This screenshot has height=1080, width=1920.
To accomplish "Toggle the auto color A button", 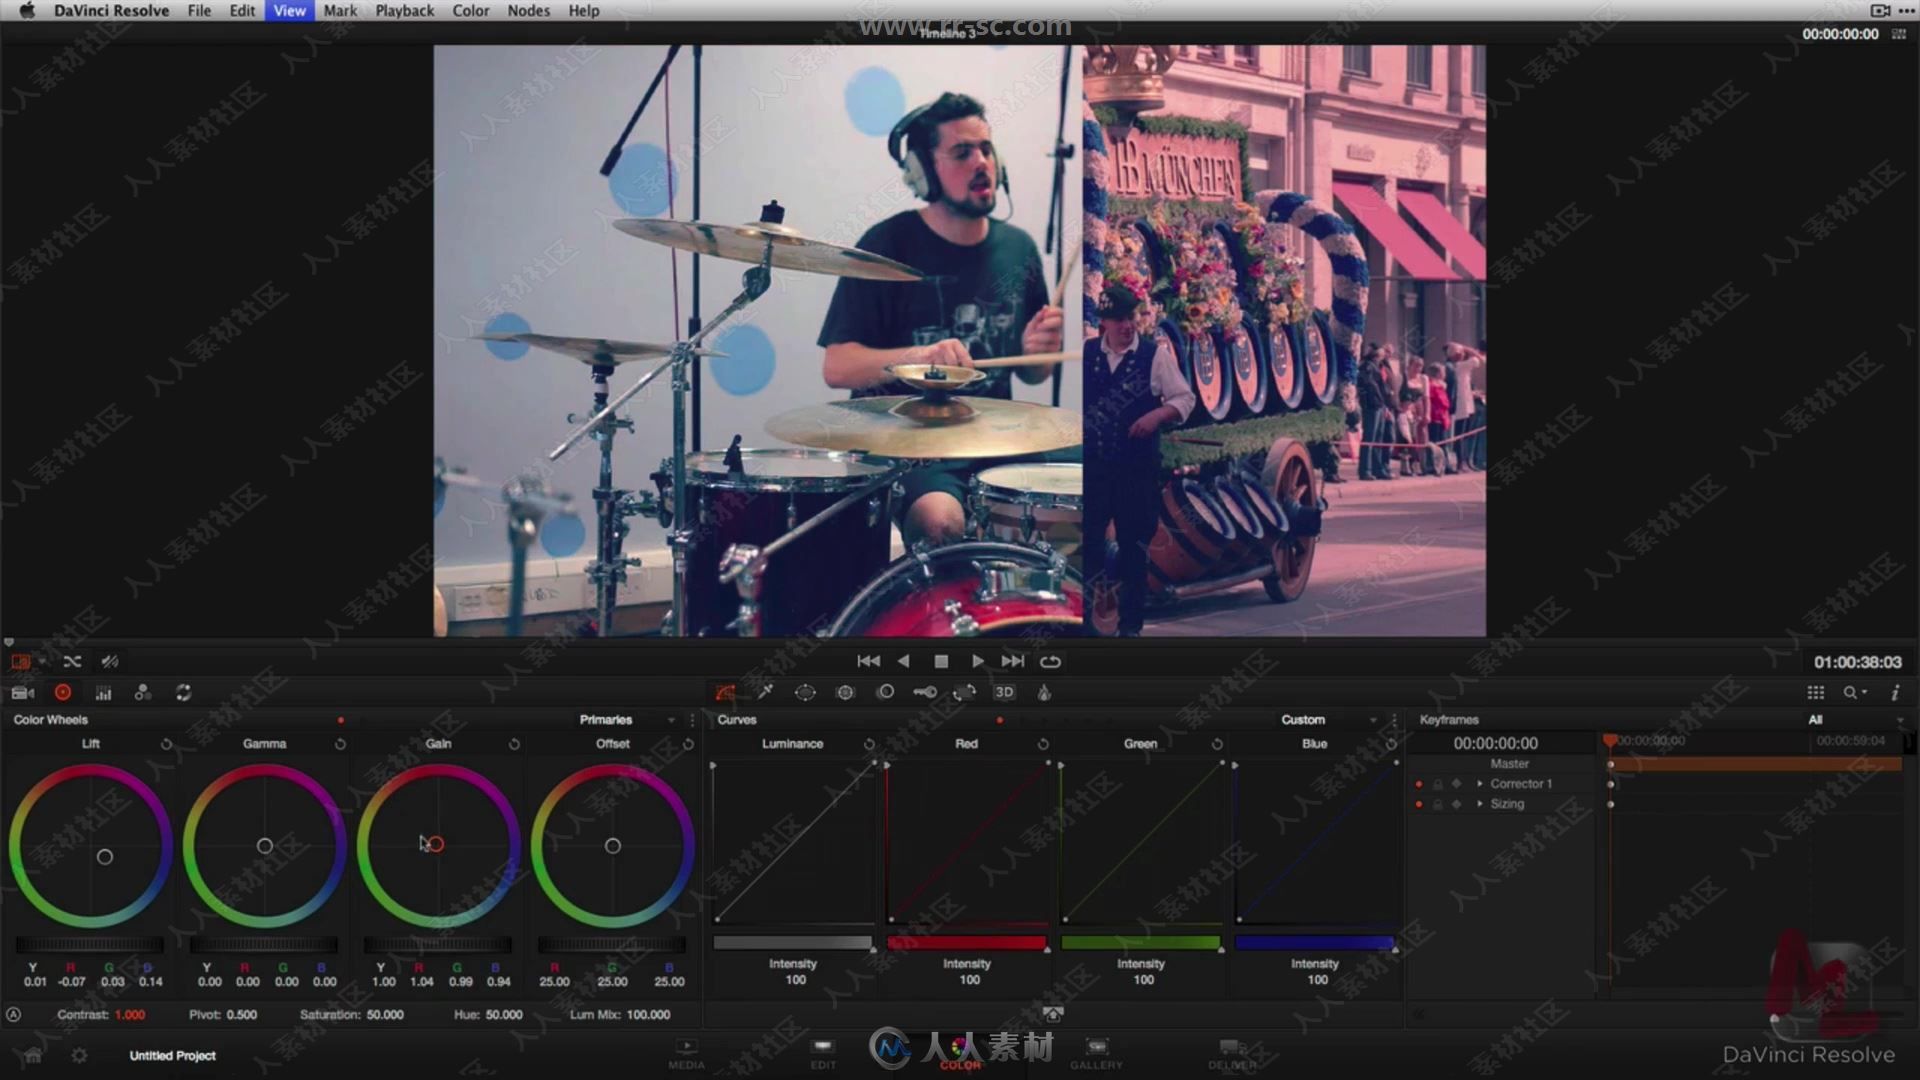I will (14, 1014).
